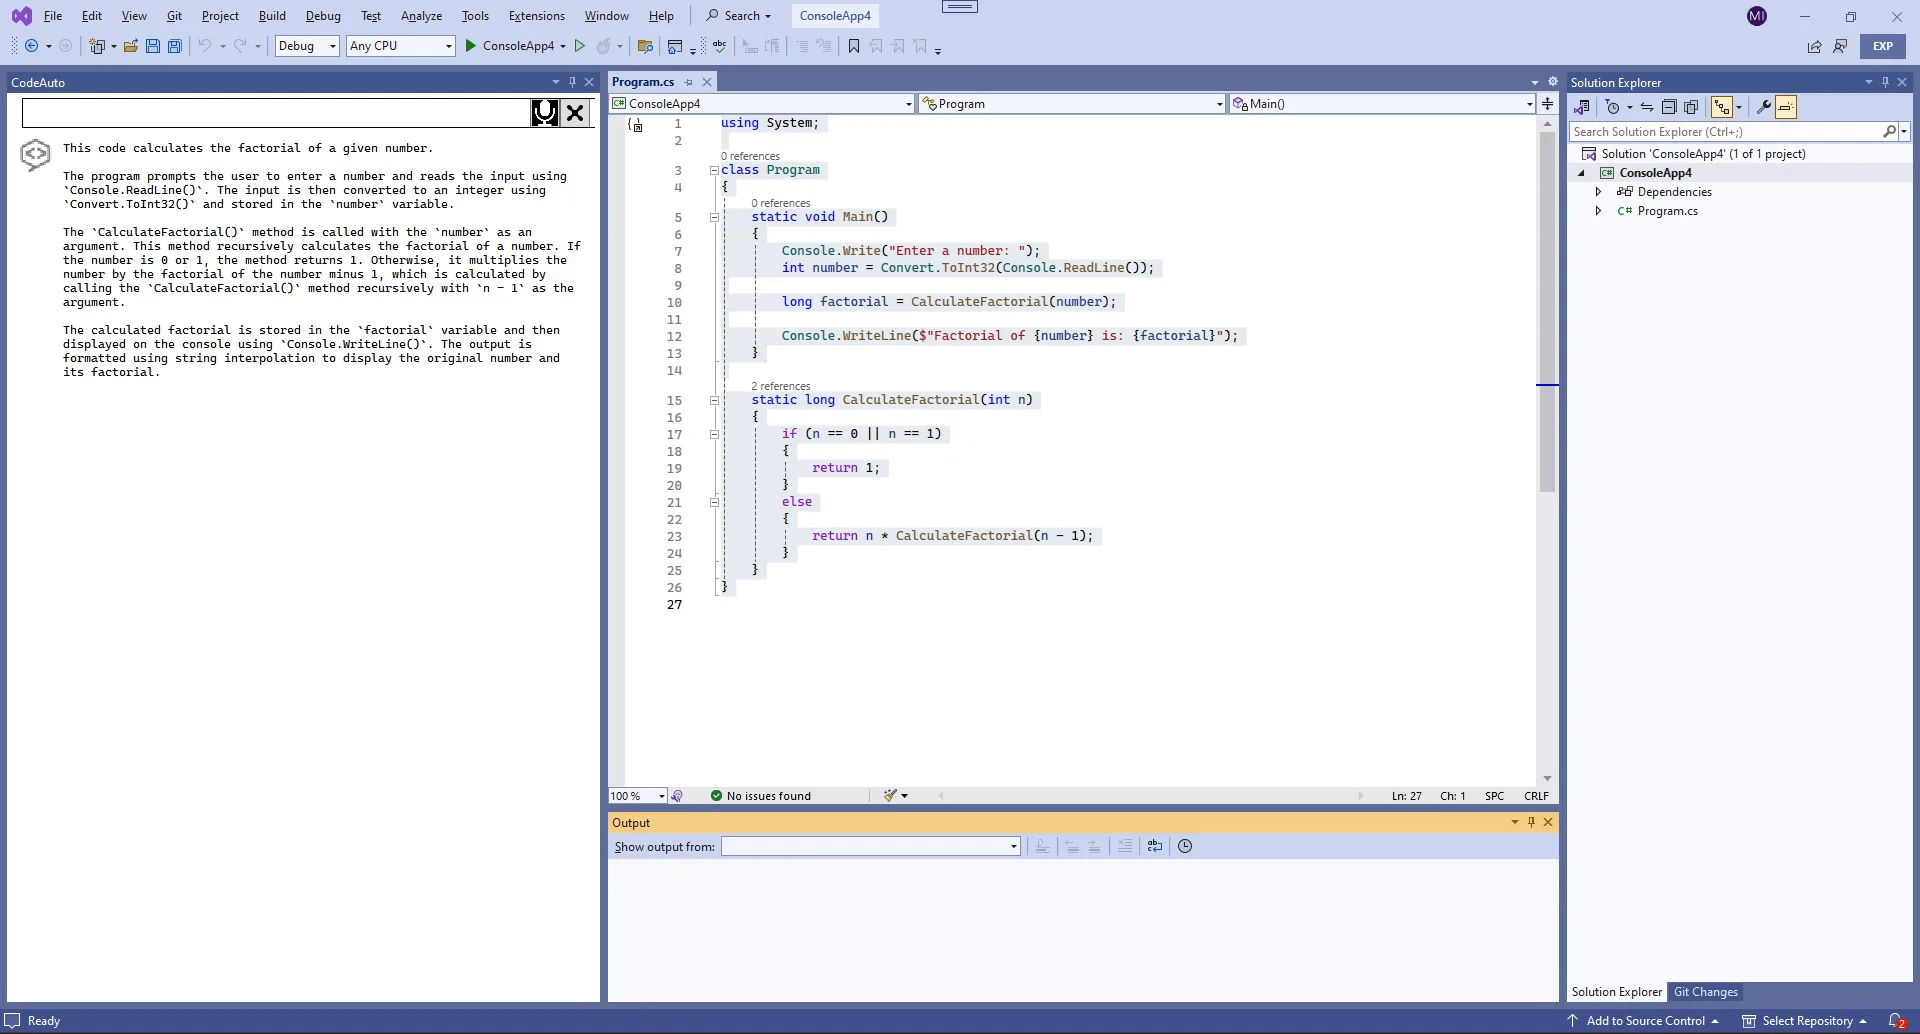Pin the Program.cs tab
1920x1034 pixels.
click(689, 82)
